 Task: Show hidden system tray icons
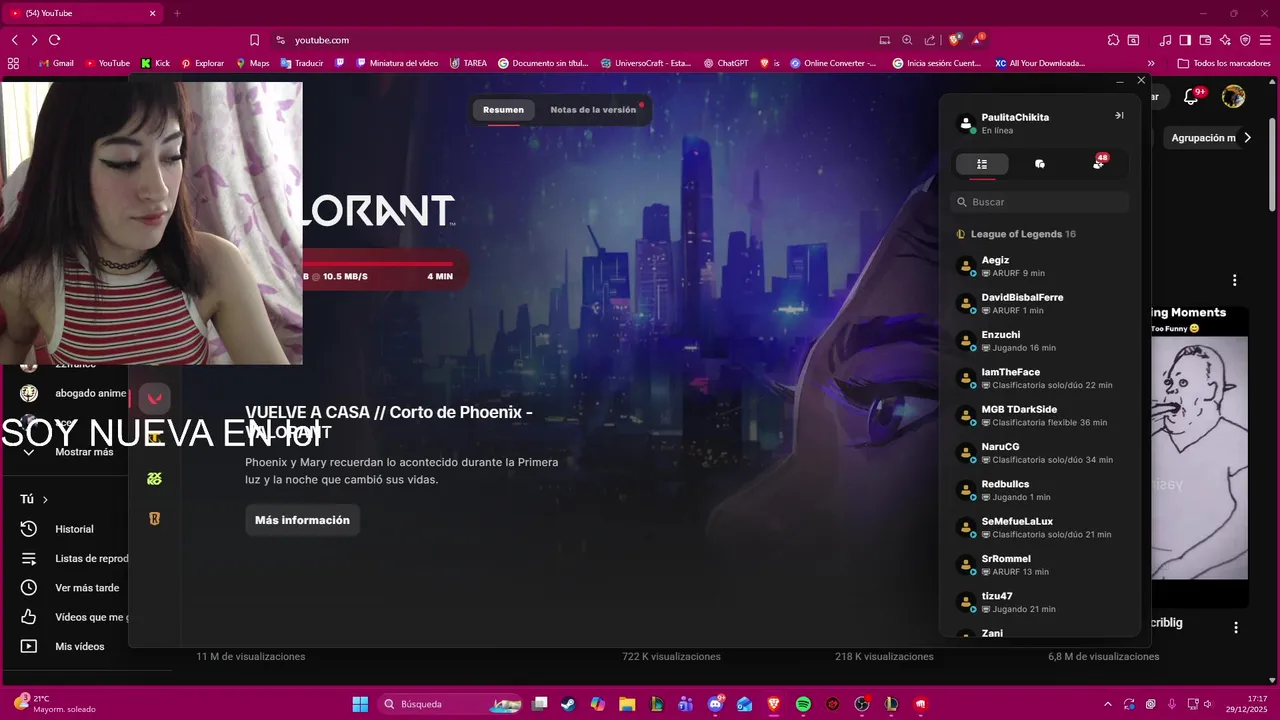[x=1107, y=704]
